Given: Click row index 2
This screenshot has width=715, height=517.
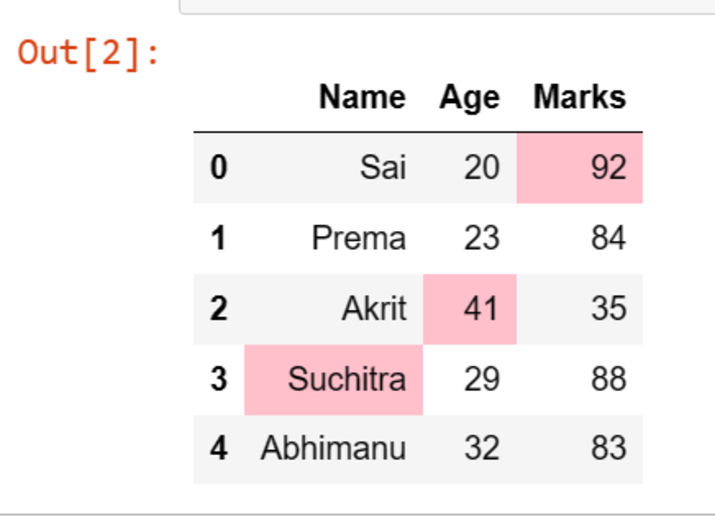Looking at the screenshot, I should tap(219, 308).
